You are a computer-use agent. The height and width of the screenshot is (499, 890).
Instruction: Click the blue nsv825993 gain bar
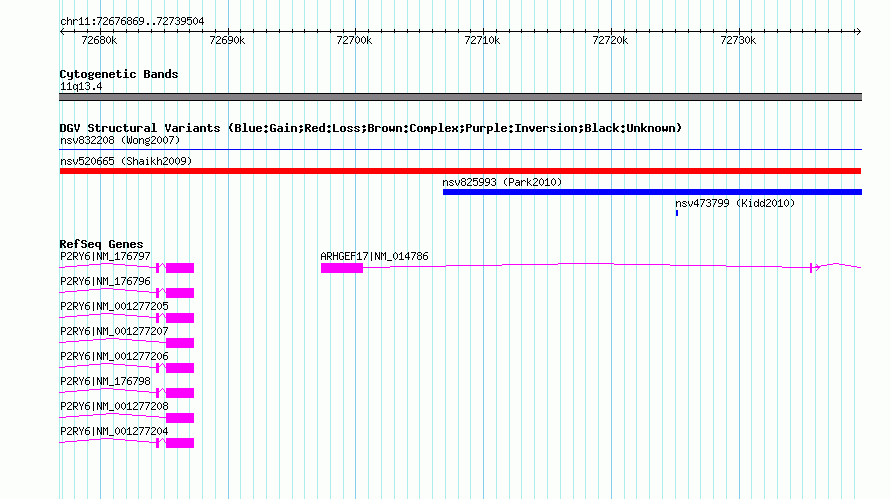click(652, 192)
